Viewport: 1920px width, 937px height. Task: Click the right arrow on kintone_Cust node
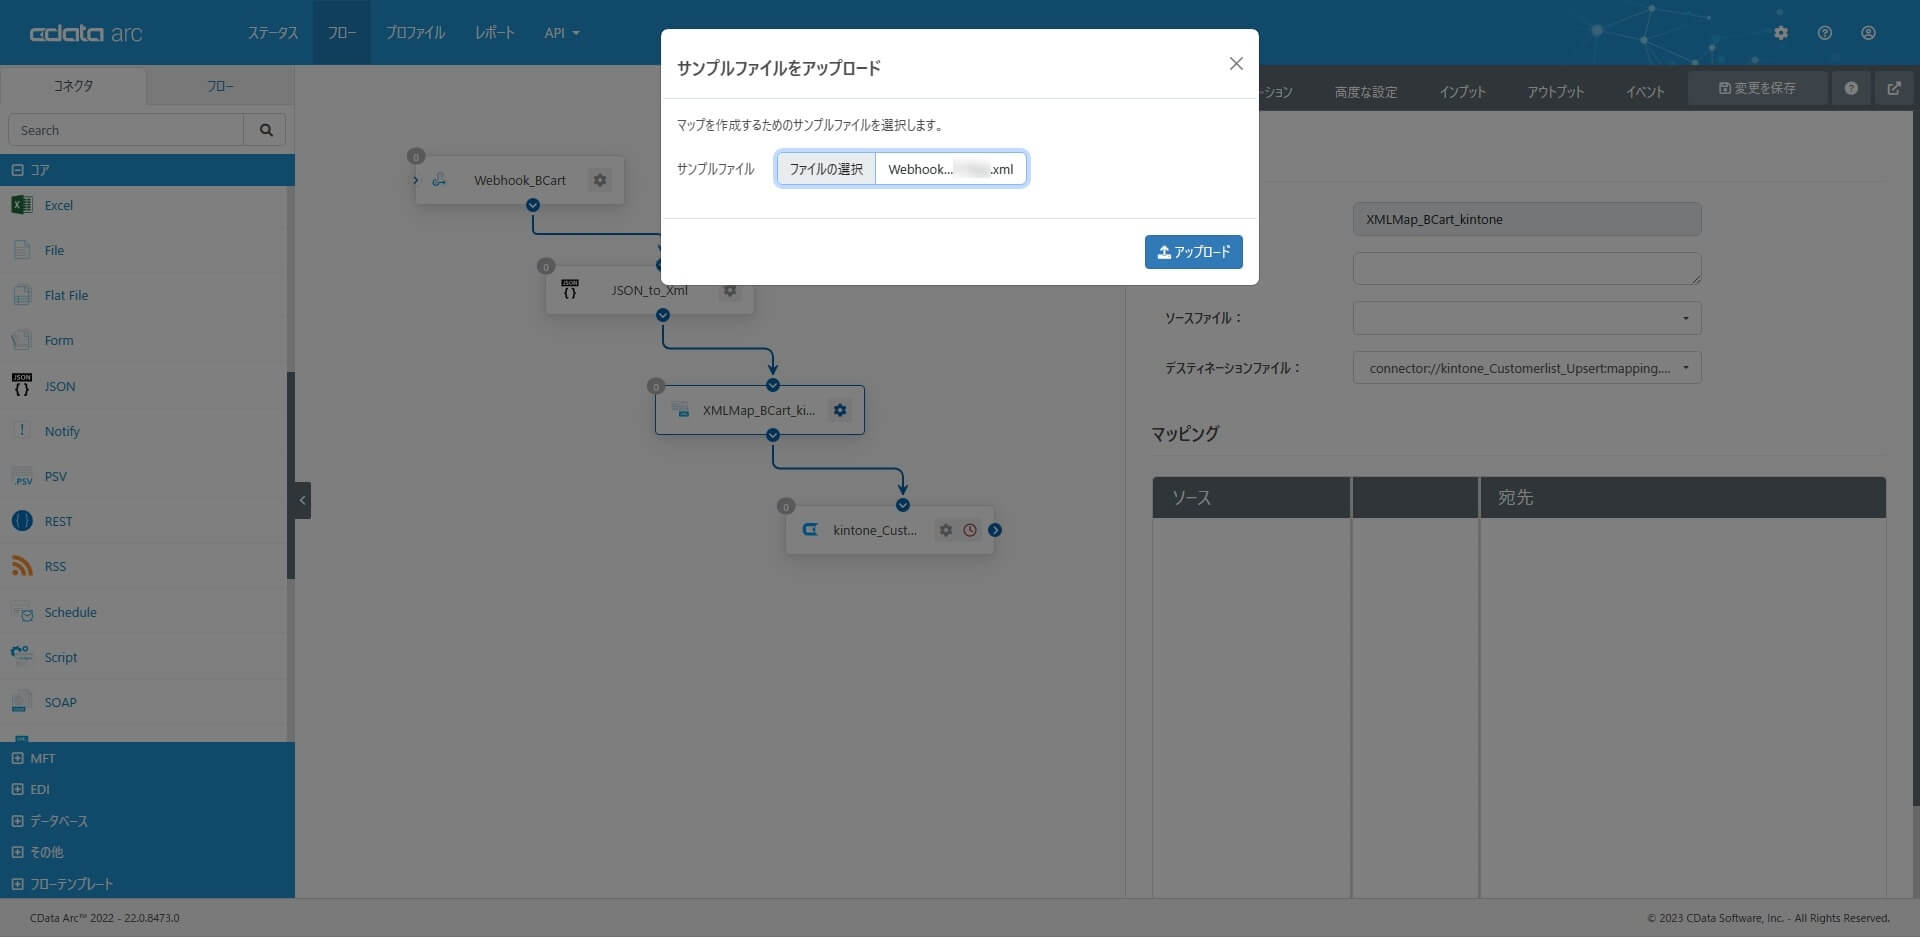pyautogui.click(x=995, y=530)
